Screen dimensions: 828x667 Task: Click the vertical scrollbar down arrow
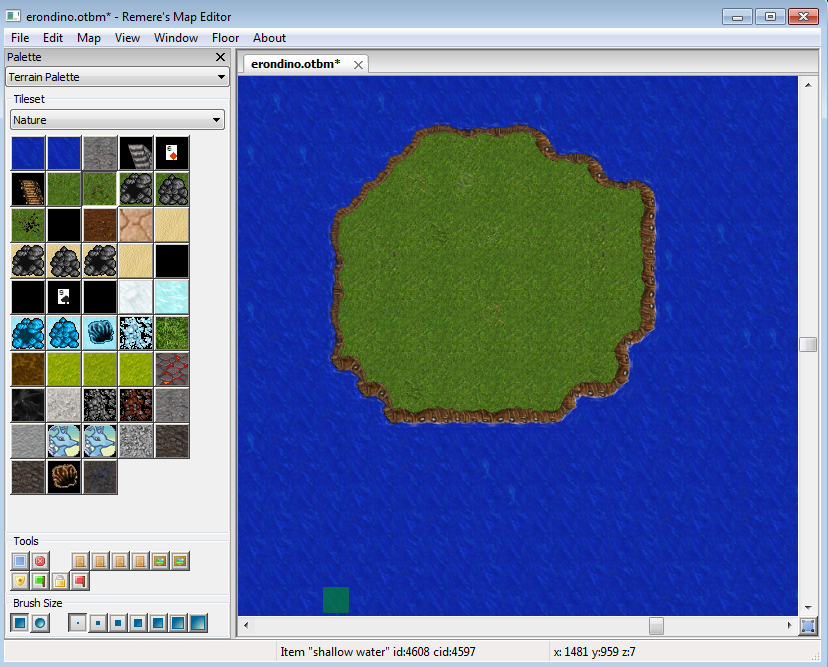[x=808, y=608]
